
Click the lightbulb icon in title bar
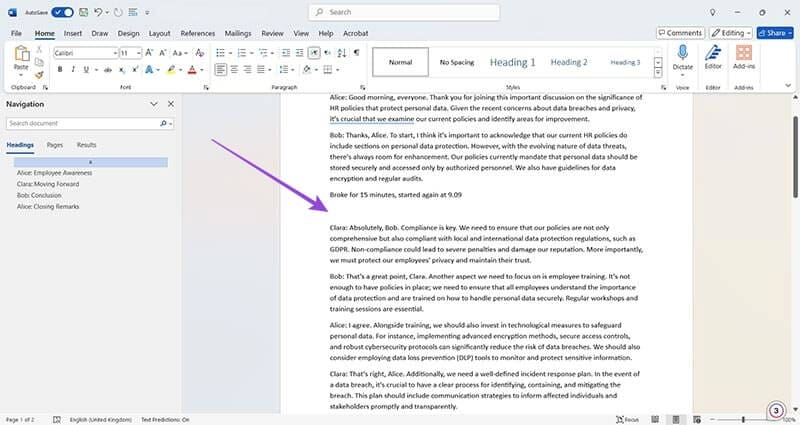[x=712, y=12]
